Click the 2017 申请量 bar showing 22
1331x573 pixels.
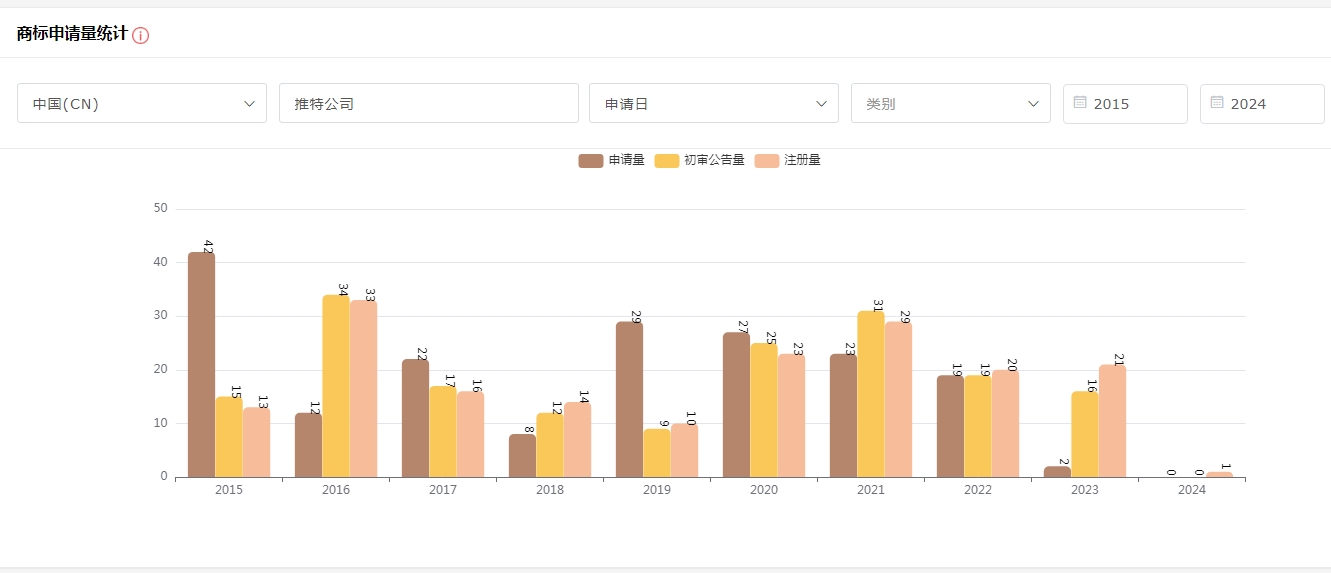415,418
